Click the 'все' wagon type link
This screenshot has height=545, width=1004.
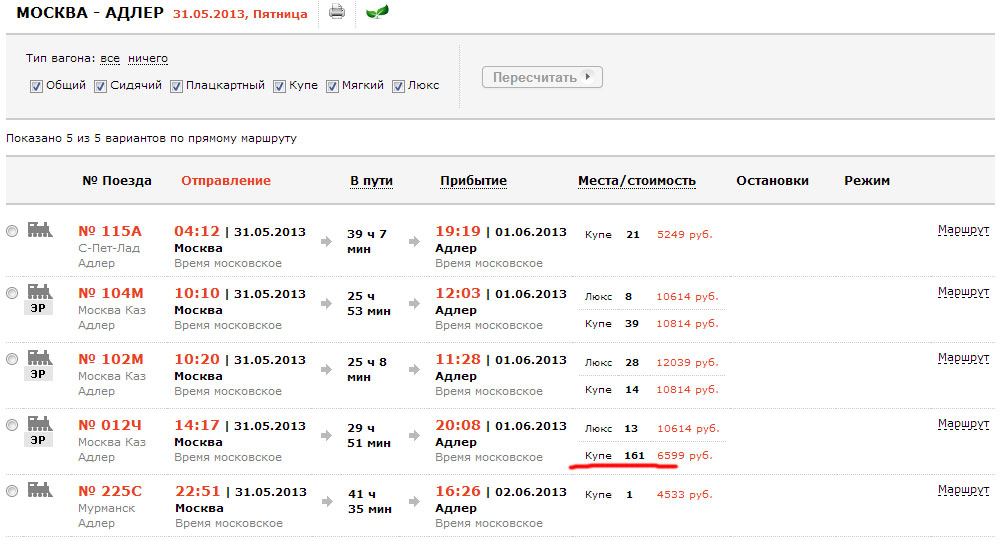click(110, 59)
